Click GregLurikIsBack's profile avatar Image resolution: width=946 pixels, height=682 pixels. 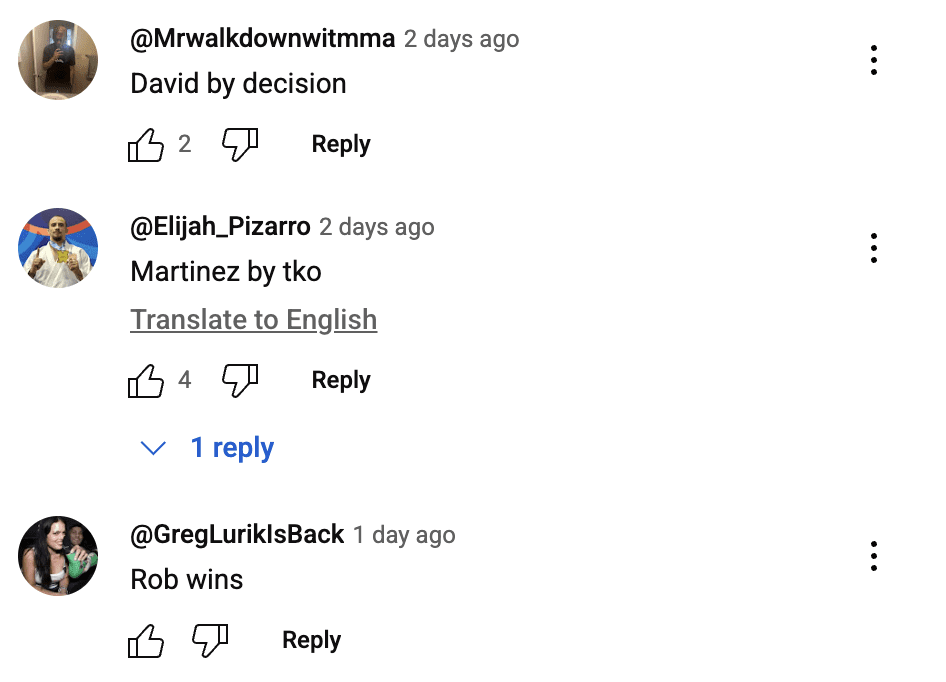58,556
